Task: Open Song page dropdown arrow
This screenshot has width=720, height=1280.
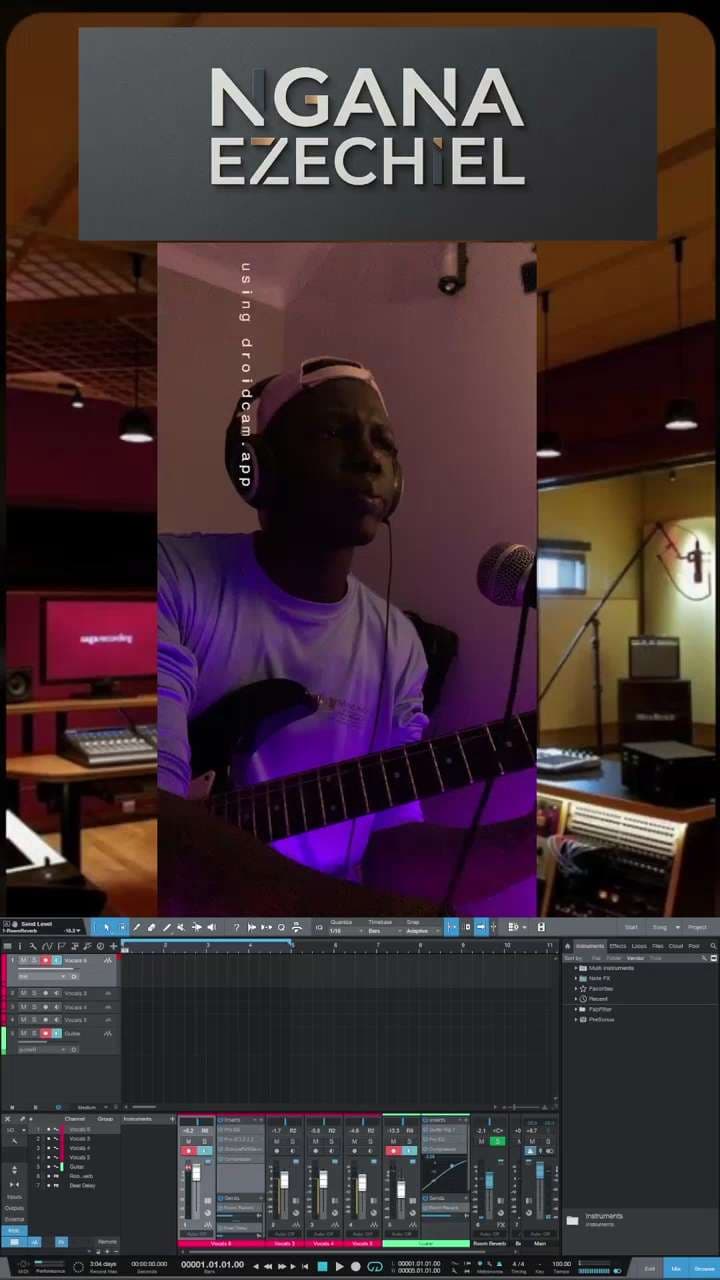Action: [677, 927]
